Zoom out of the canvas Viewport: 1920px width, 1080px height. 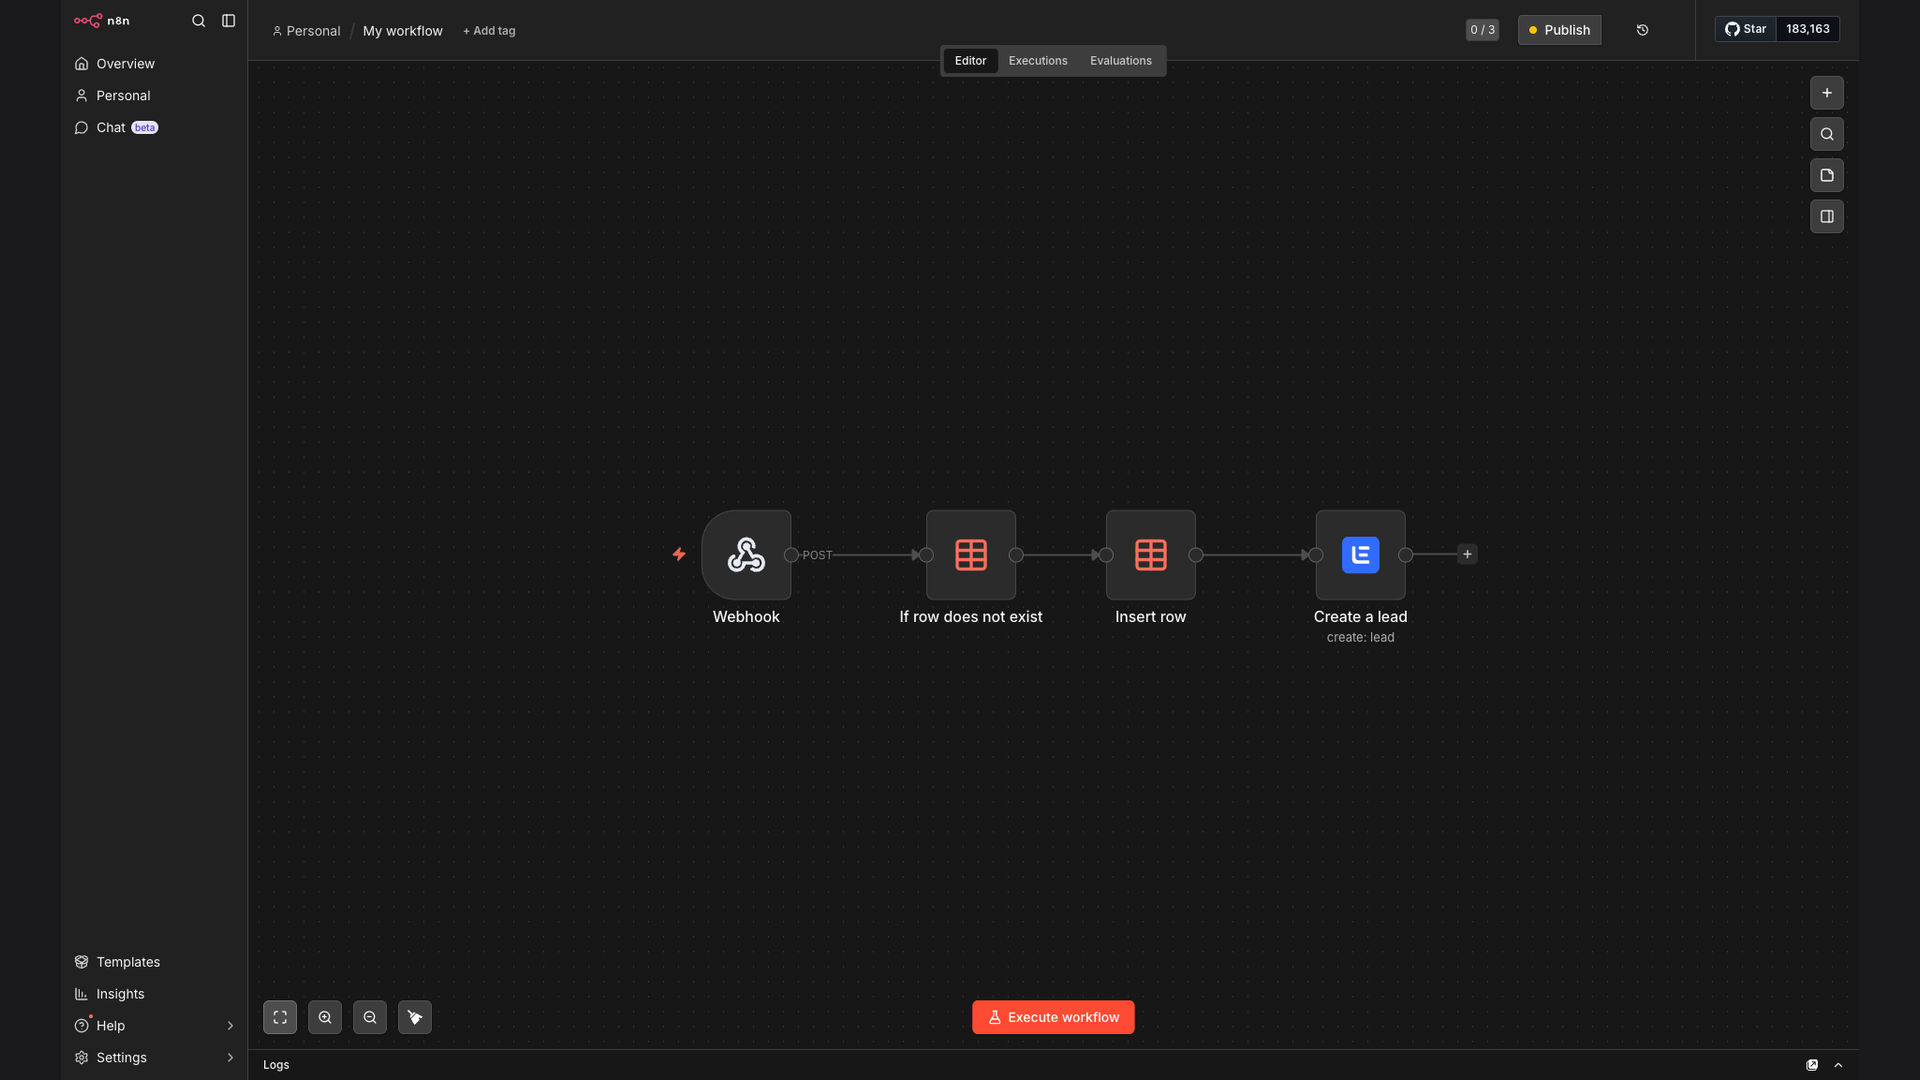(x=370, y=1017)
